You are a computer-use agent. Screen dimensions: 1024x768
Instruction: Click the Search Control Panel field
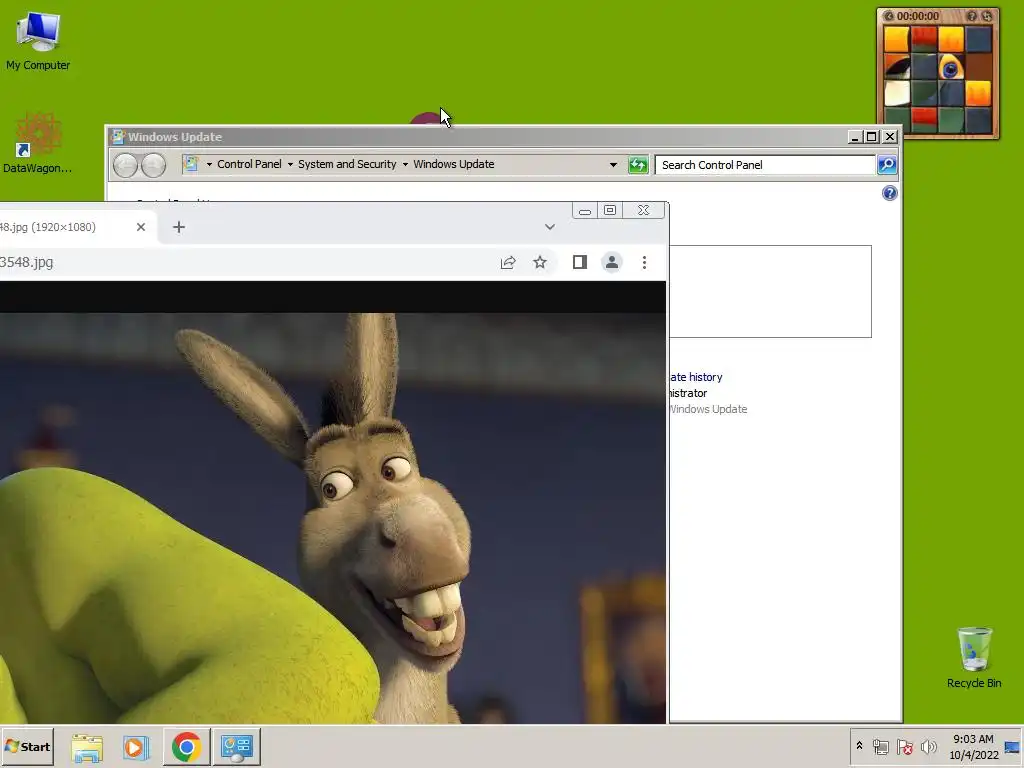(764, 165)
